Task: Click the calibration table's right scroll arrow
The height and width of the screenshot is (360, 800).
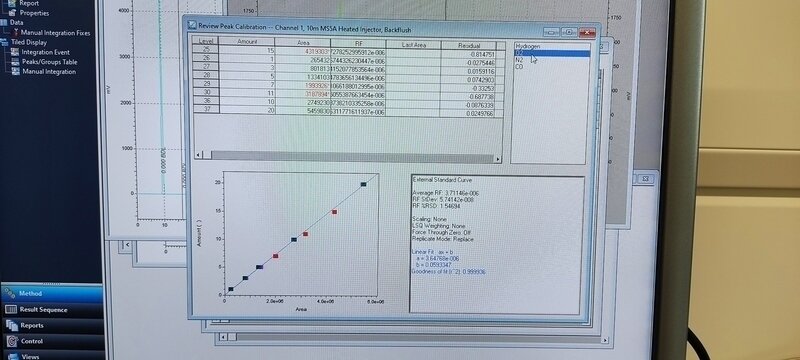Action: pos(497,159)
